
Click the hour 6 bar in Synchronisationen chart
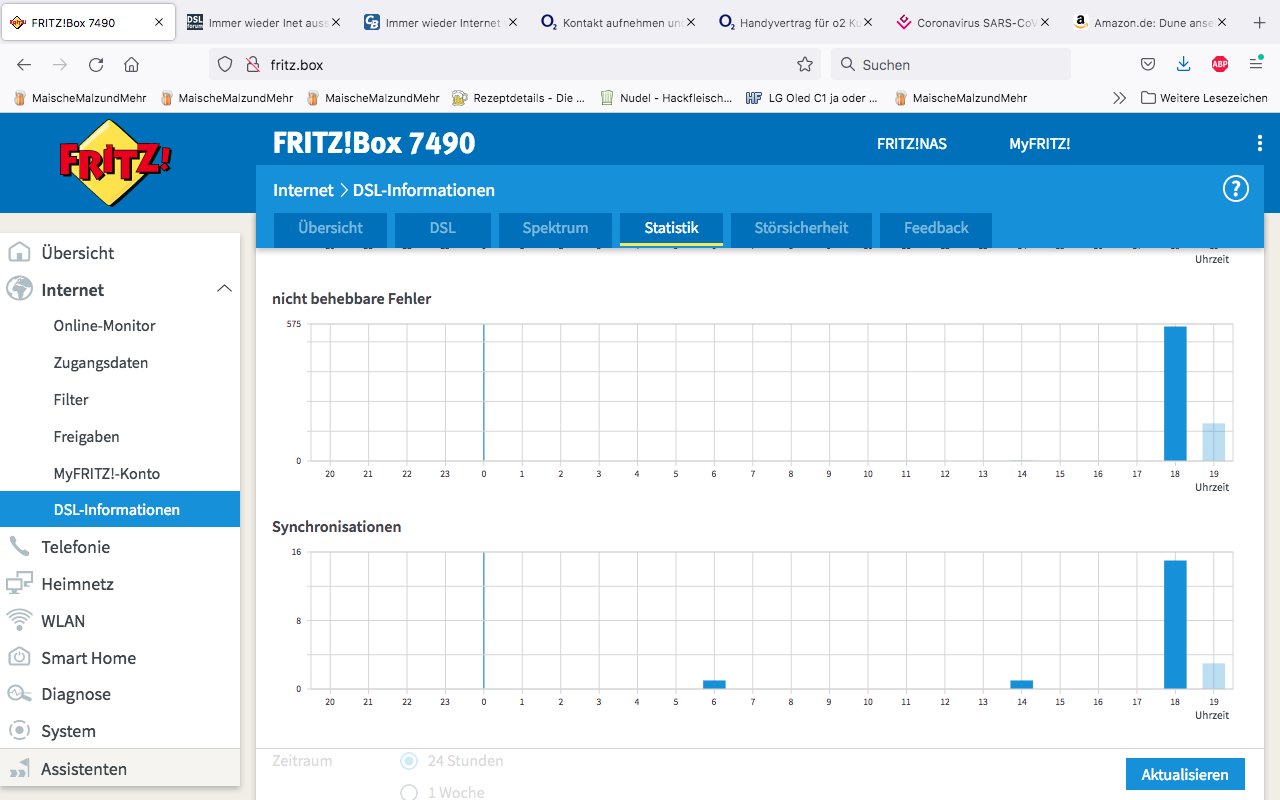tap(714, 684)
